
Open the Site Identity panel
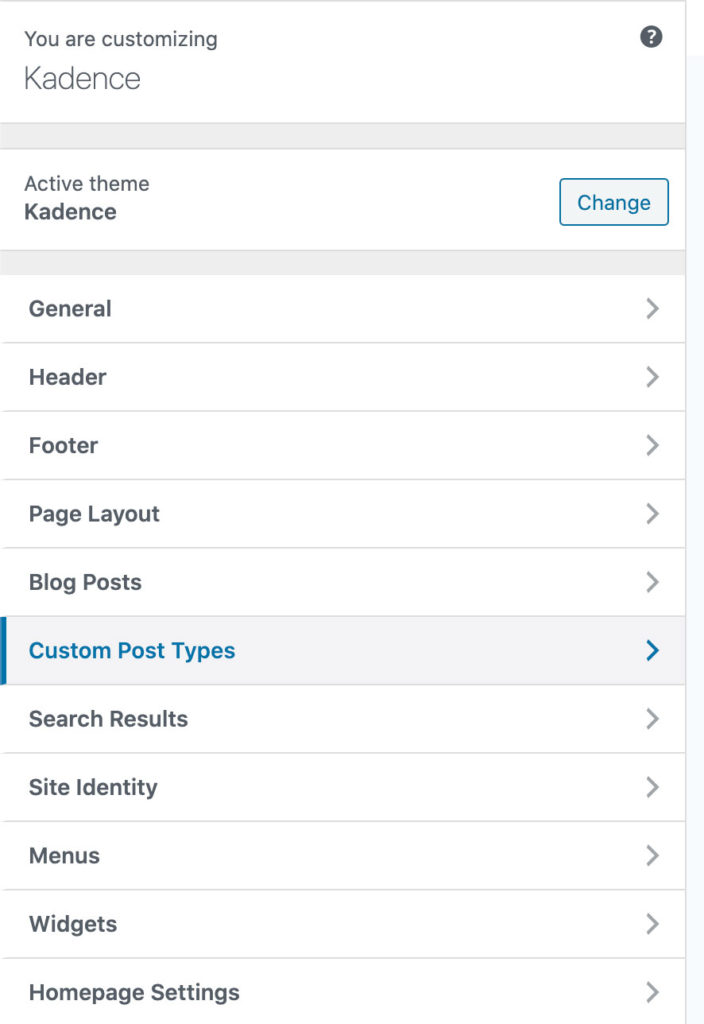pyautogui.click(x=342, y=787)
